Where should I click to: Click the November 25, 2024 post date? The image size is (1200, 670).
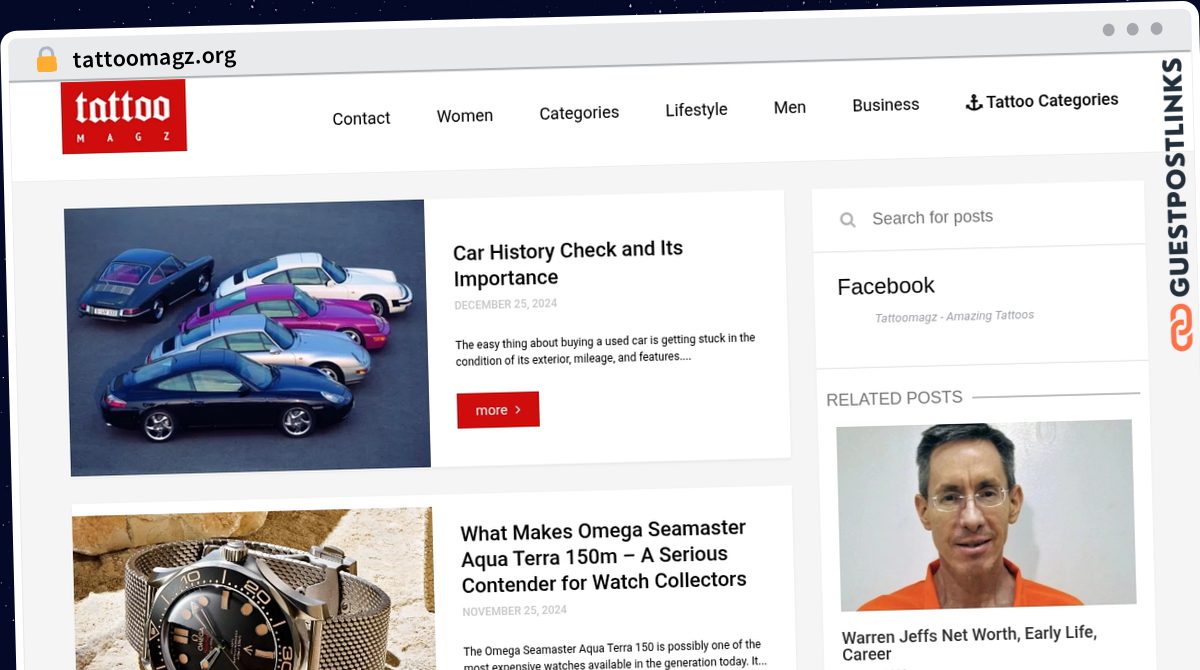[514, 611]
